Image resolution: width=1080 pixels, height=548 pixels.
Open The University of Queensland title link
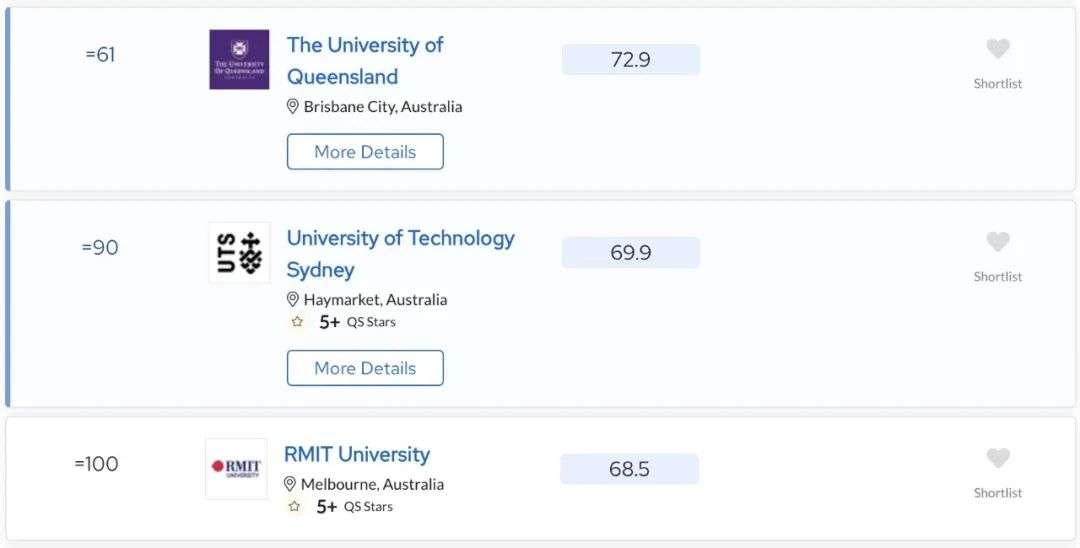click(x=365, y=61)
